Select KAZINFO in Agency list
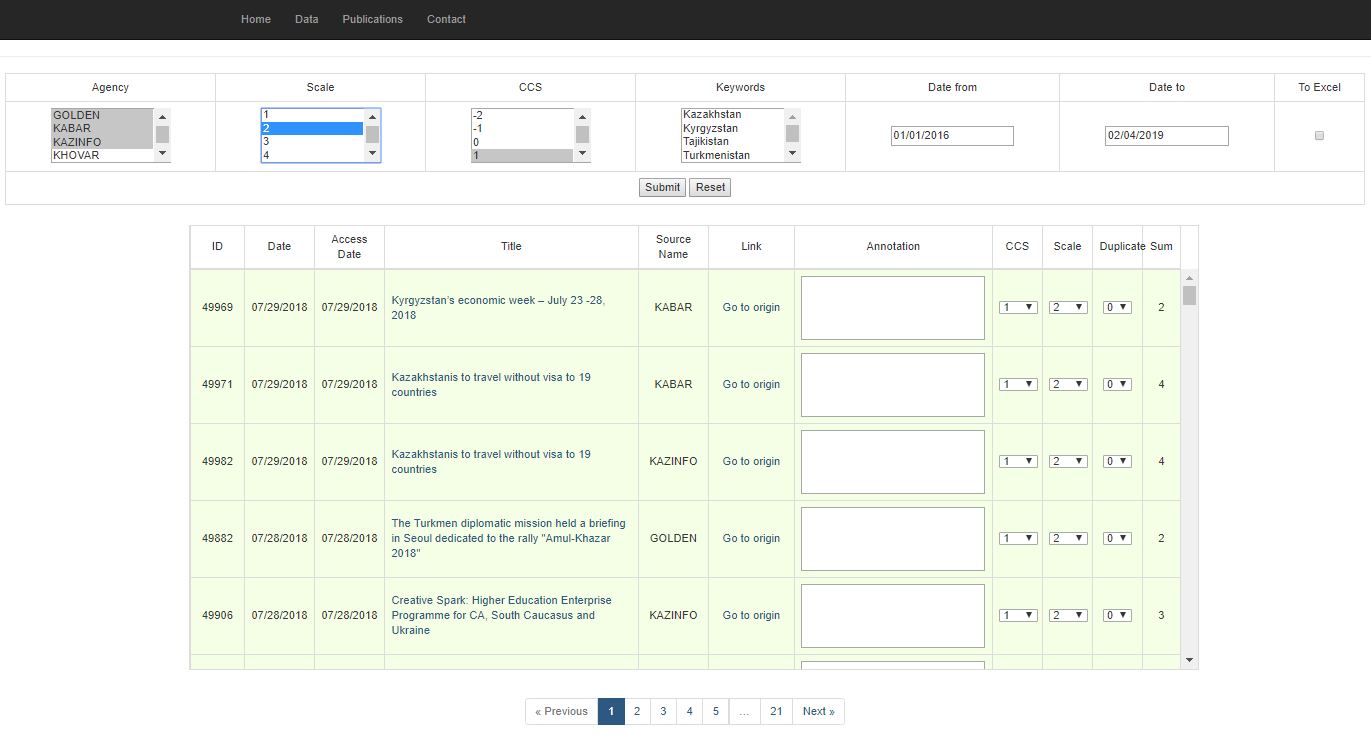 pyautogui.click(x=102, y=142)
